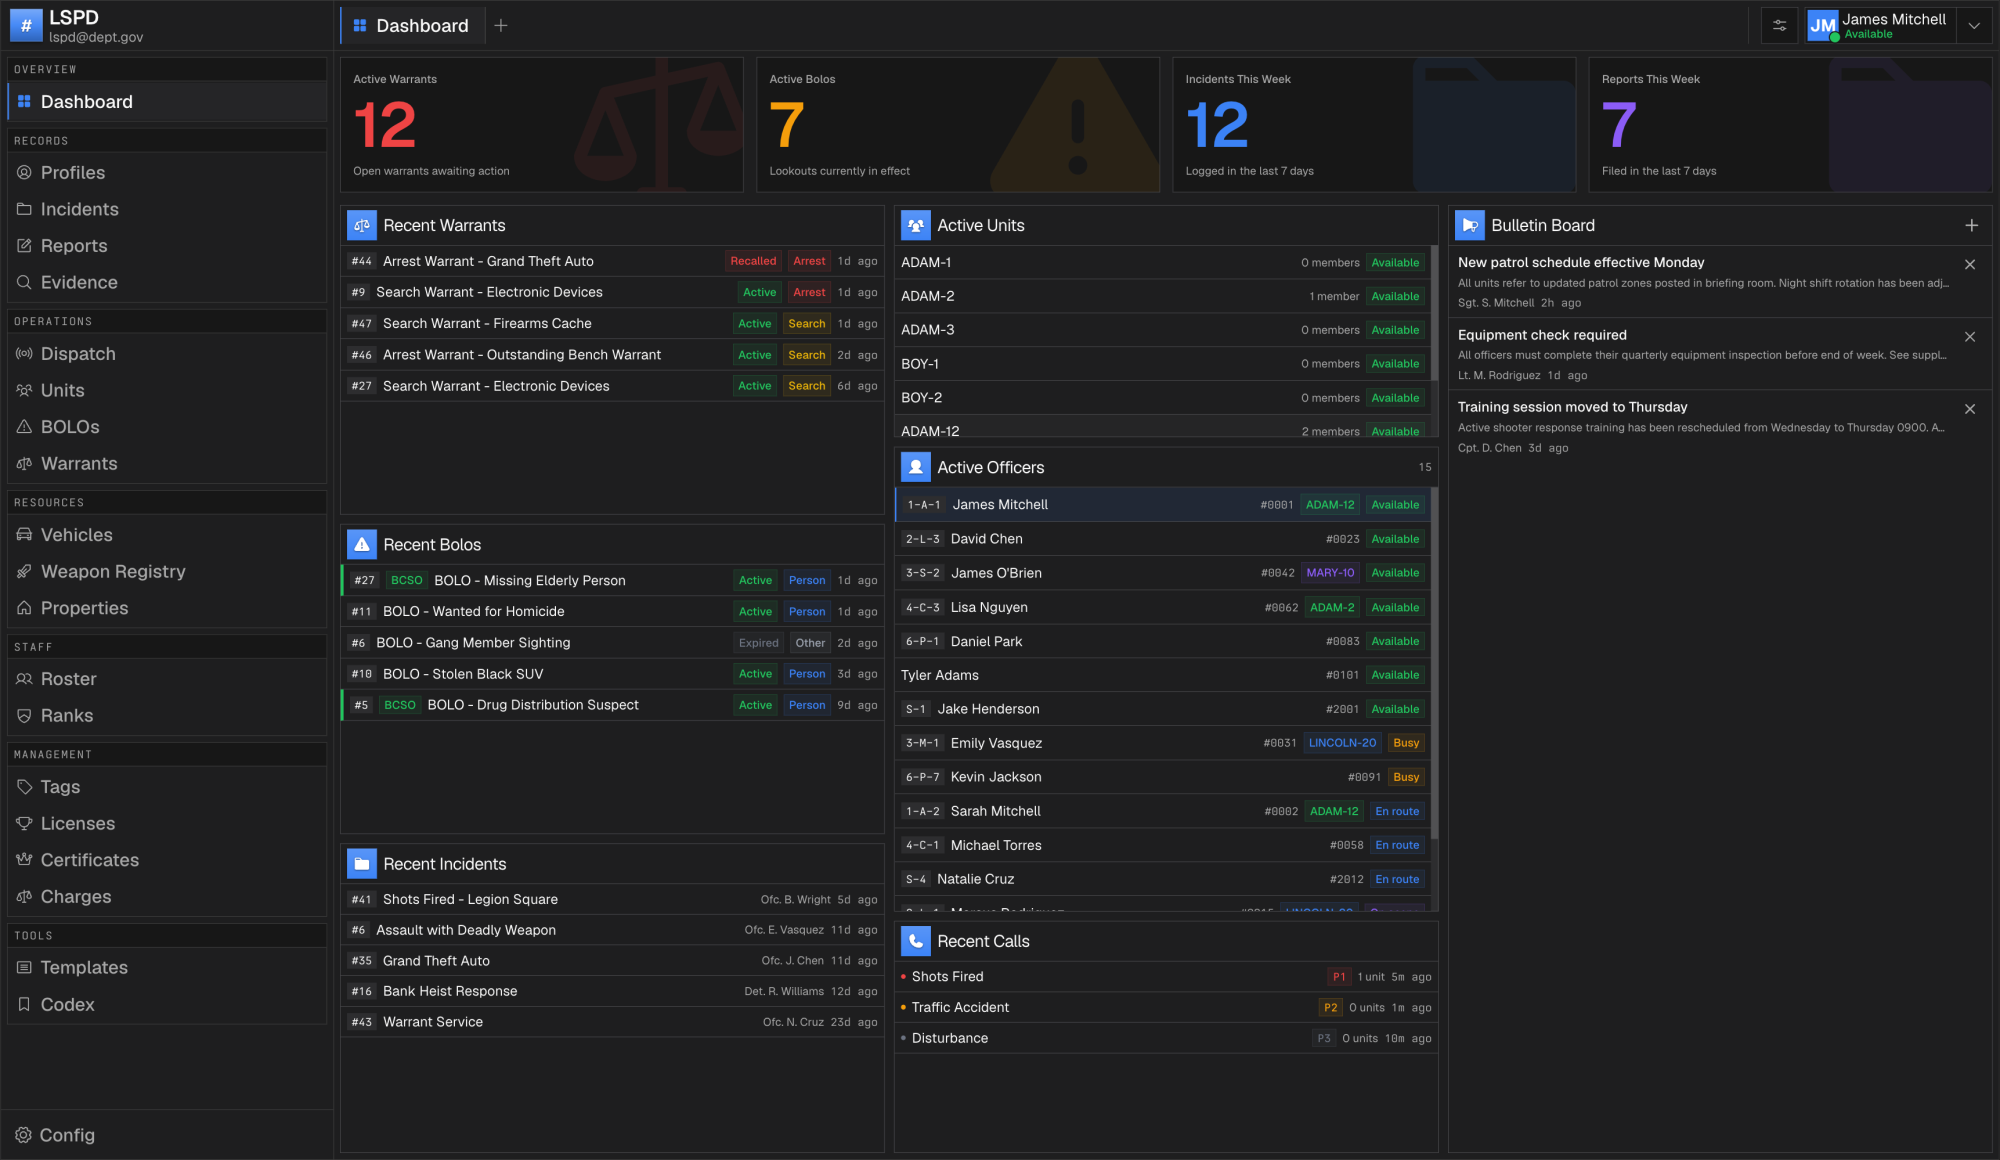Open the Disturbance call
The height and width of the screenshot is (1160, 2000).
pyautogui.click(x=1166, y=1039)
